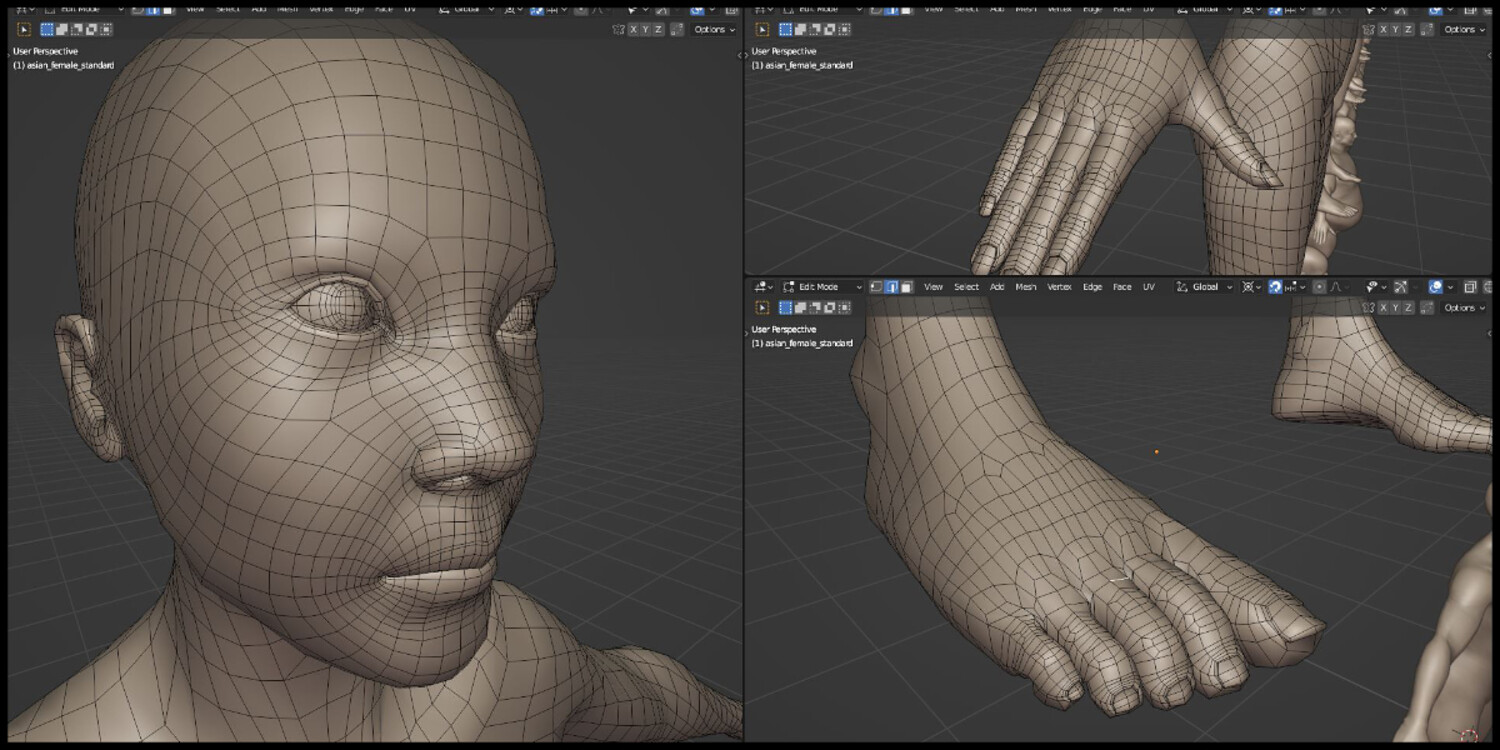The image size is (1500, 750).
Task: Toggle Z axis mirror in hand viewport
Action: pyautogui.click(x=1407, y=30)
